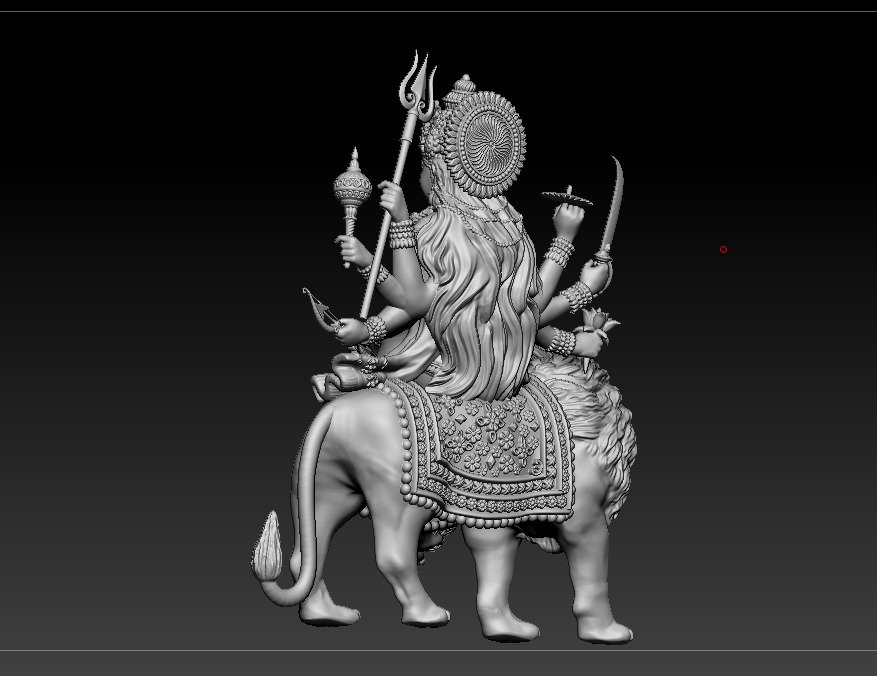Click the crown top above the halo
The width and height of the screenshot is (877, 676).
point(461,88)
